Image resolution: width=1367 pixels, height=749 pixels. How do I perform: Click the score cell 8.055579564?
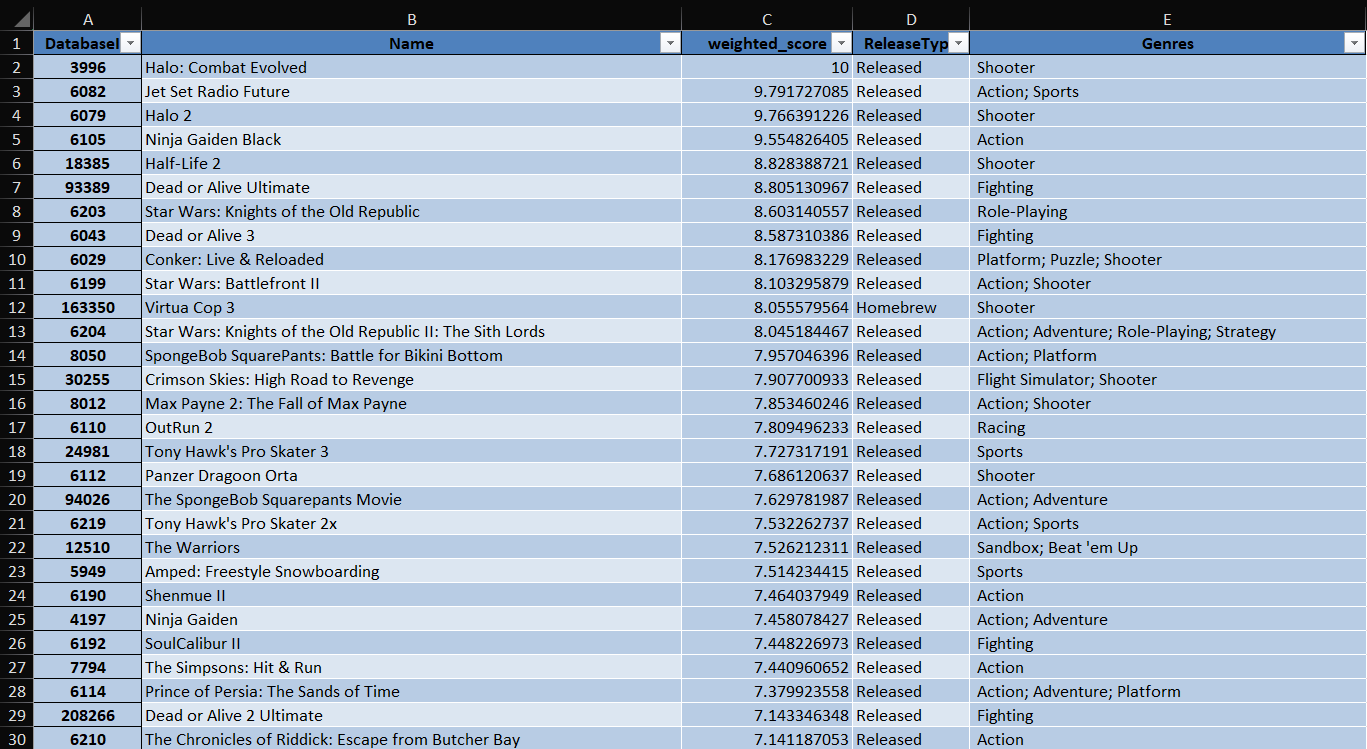tap(767, 307)
